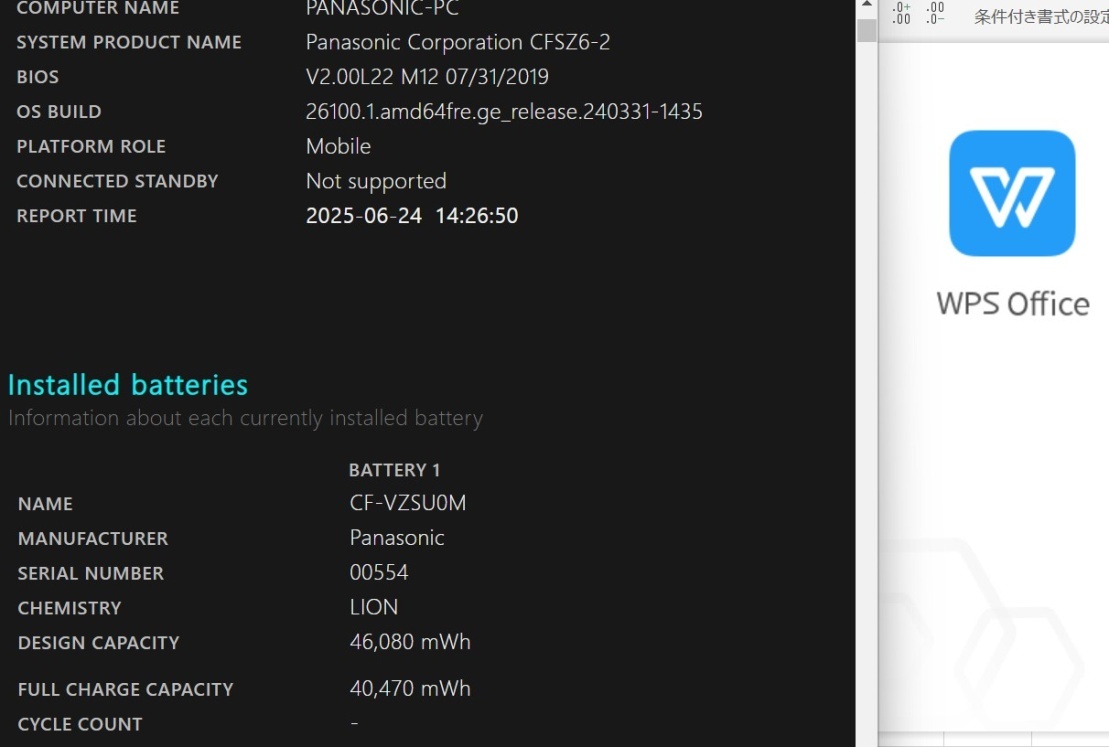Click the 'CYCLE COUNT' label
1109x747 pixels.
point(80,724)
